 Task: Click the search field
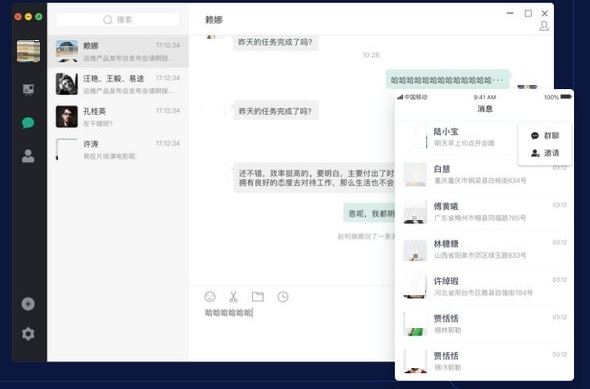pyautogui.click(x=118, y=20)
